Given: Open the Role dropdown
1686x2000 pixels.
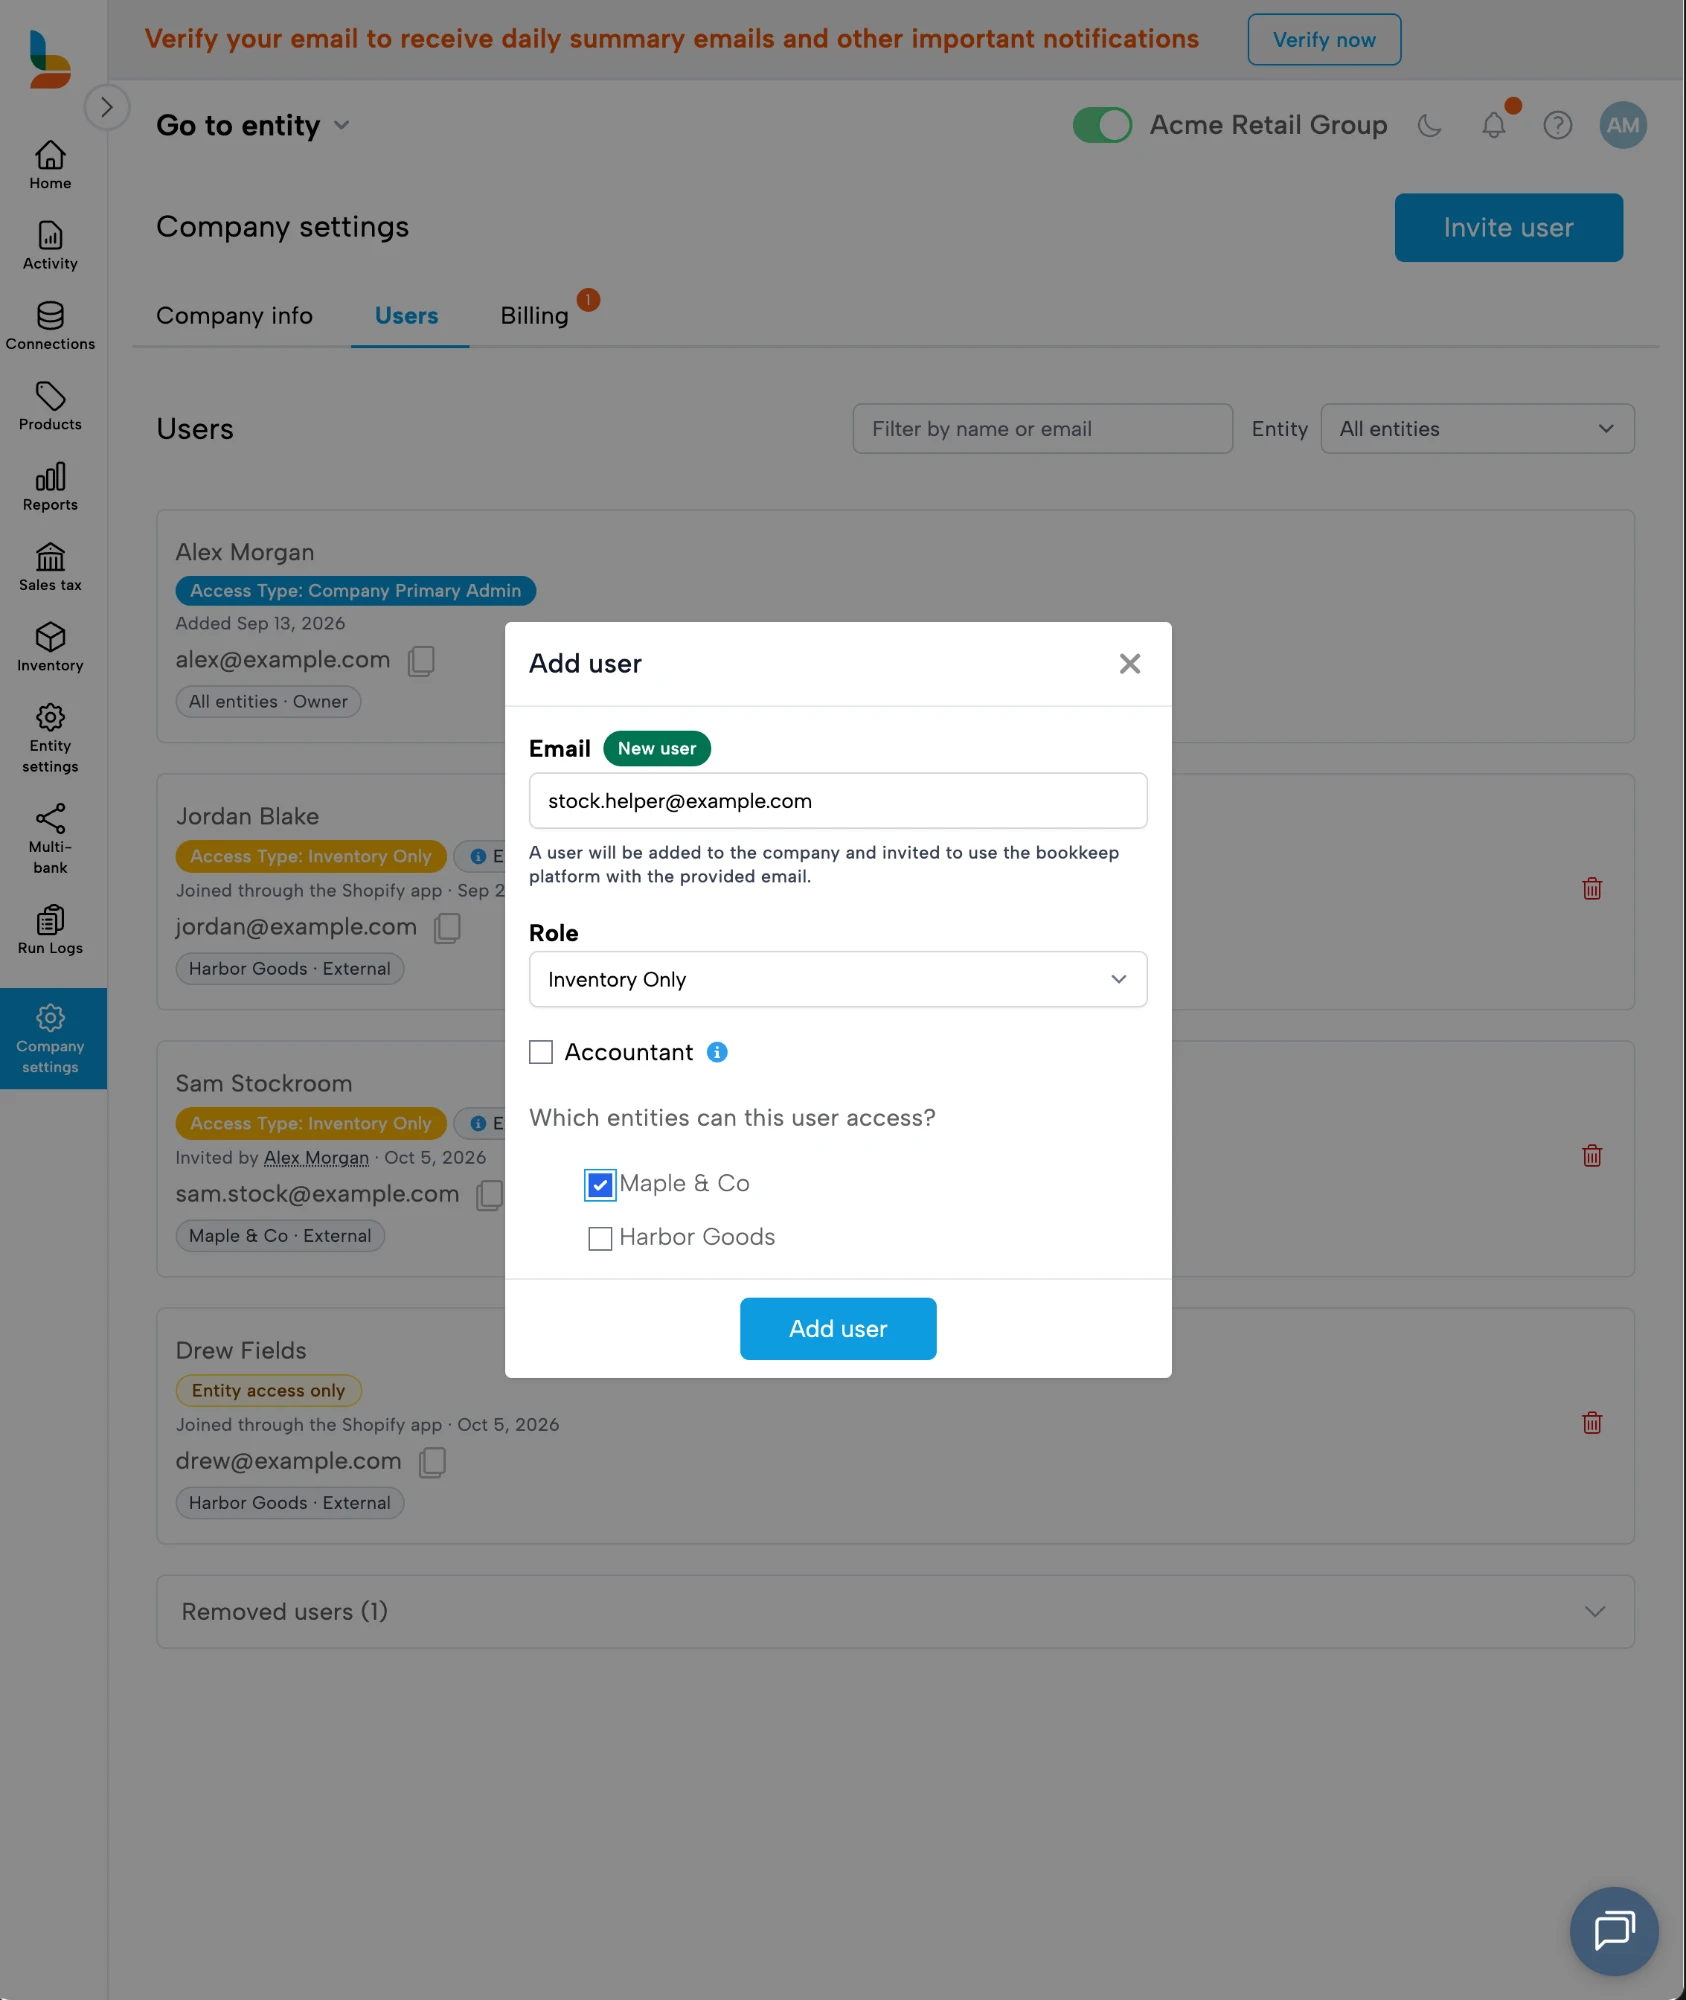Looking at the screenshot, I should [838, 979].
